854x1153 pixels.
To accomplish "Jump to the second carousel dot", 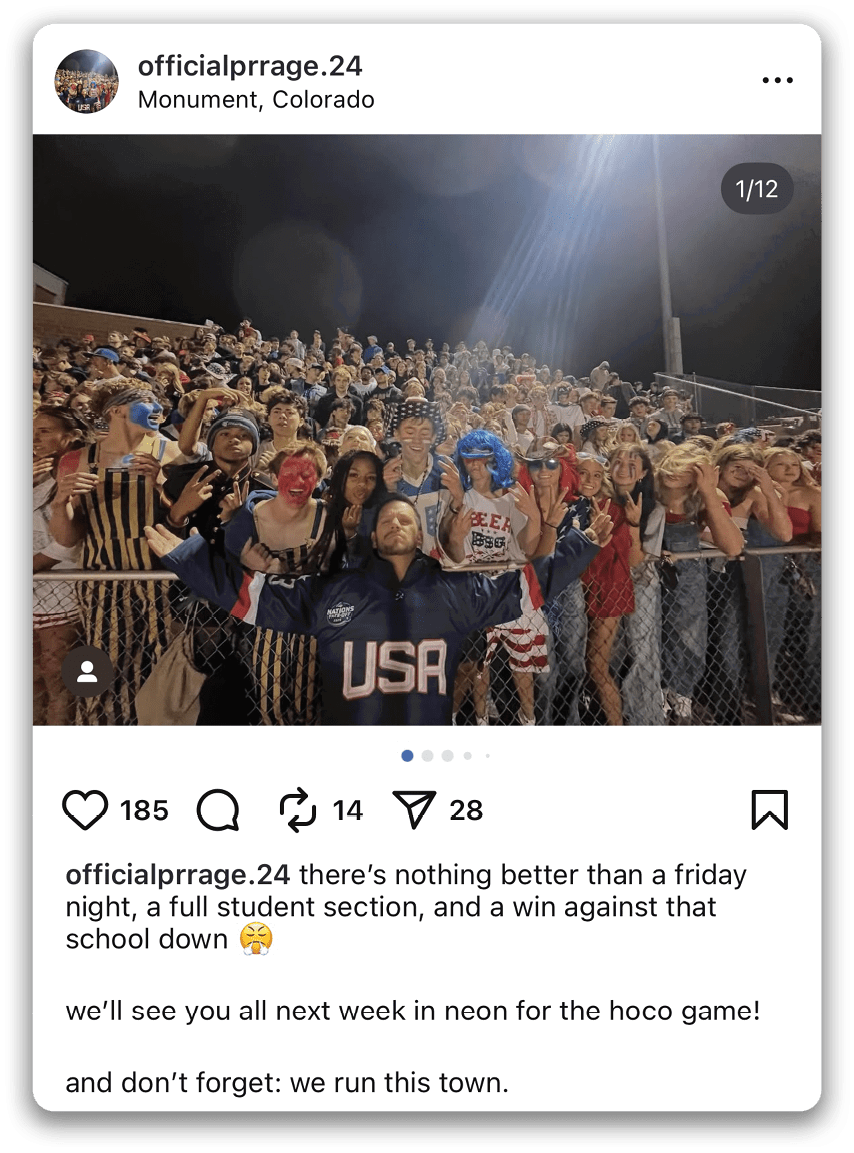I will [427, 755].
